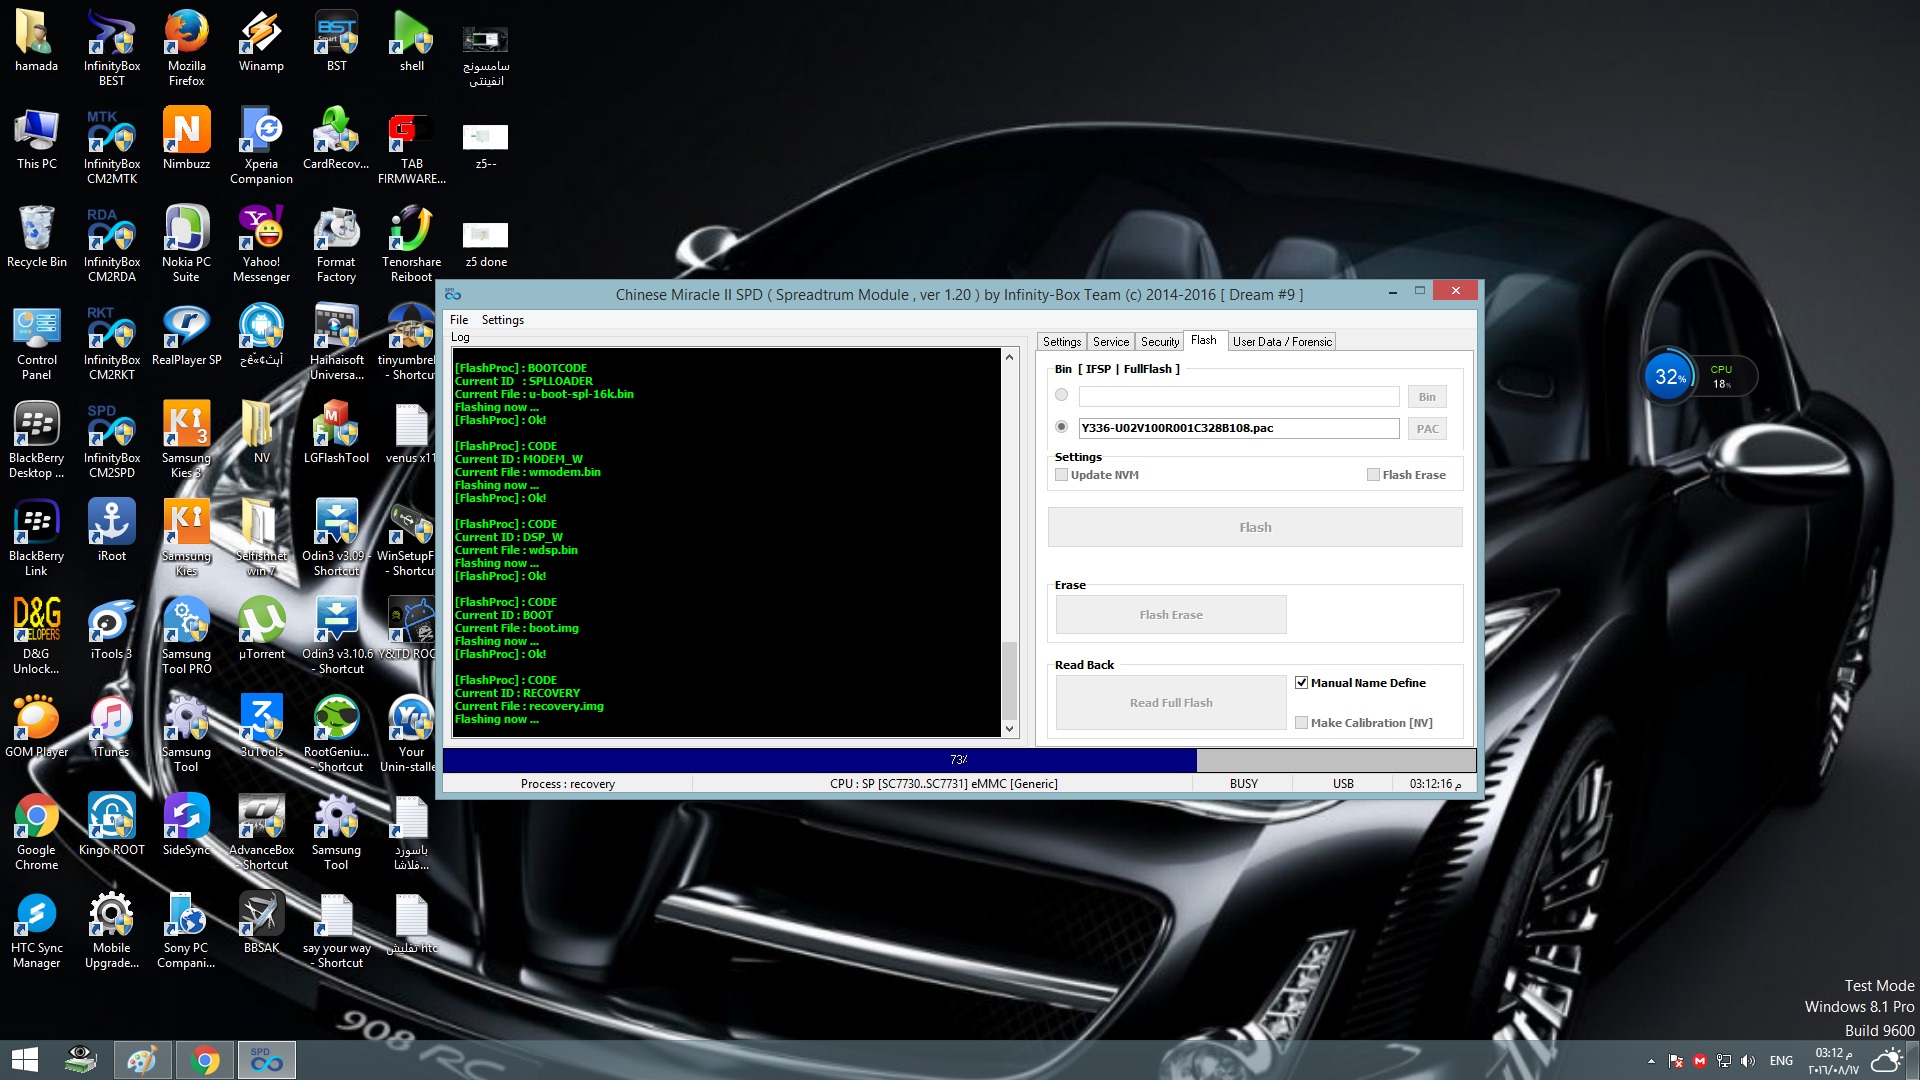Screen dimensions: 1920x1080
Task: Open the 3uTools desktop icon
Action: (261, 726)
